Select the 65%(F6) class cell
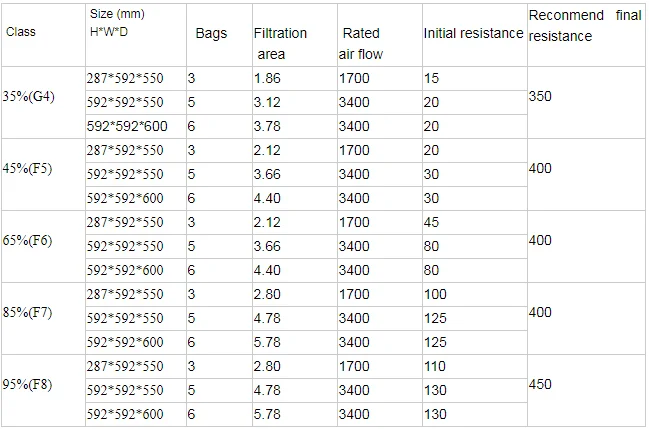 click(x=30, y=240)
